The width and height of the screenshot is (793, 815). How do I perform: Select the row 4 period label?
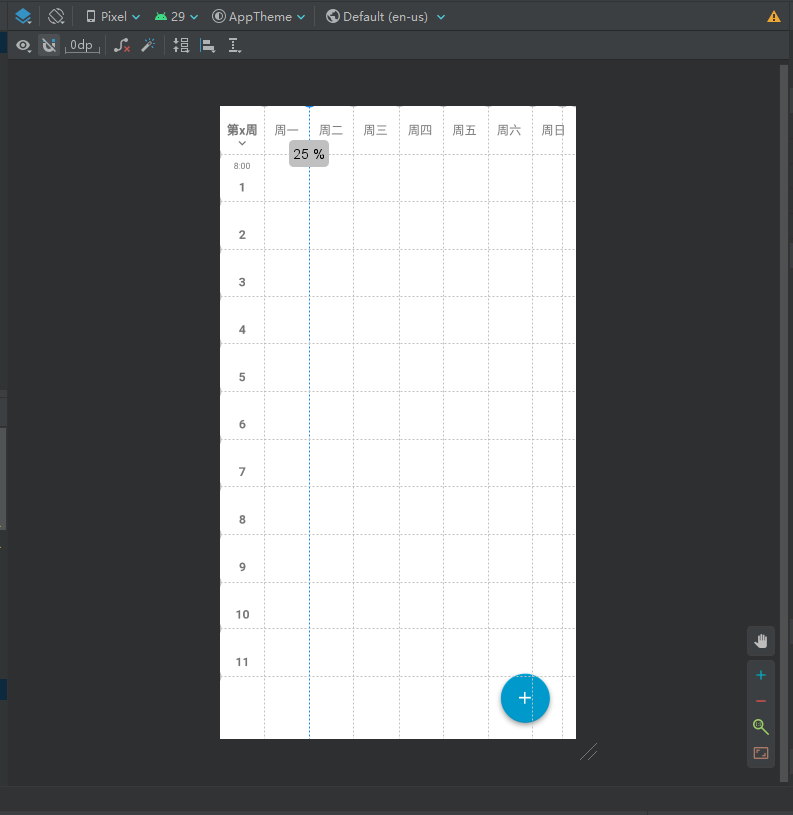[x=242, y=330]
